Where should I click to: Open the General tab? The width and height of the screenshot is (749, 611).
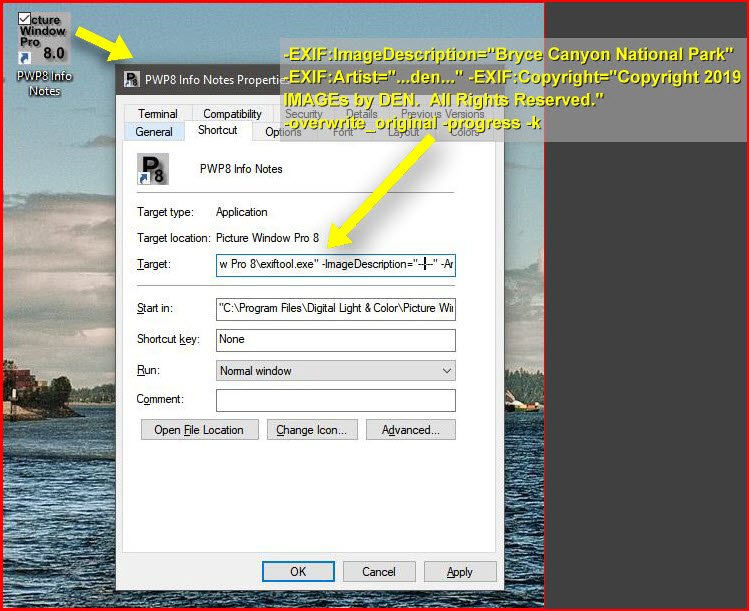pyautogui.click(x=154, y=132)
